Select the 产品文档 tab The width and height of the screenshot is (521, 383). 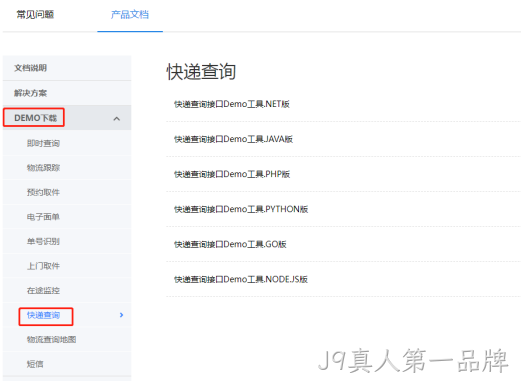pyautogui.click(x=130, y=15)
